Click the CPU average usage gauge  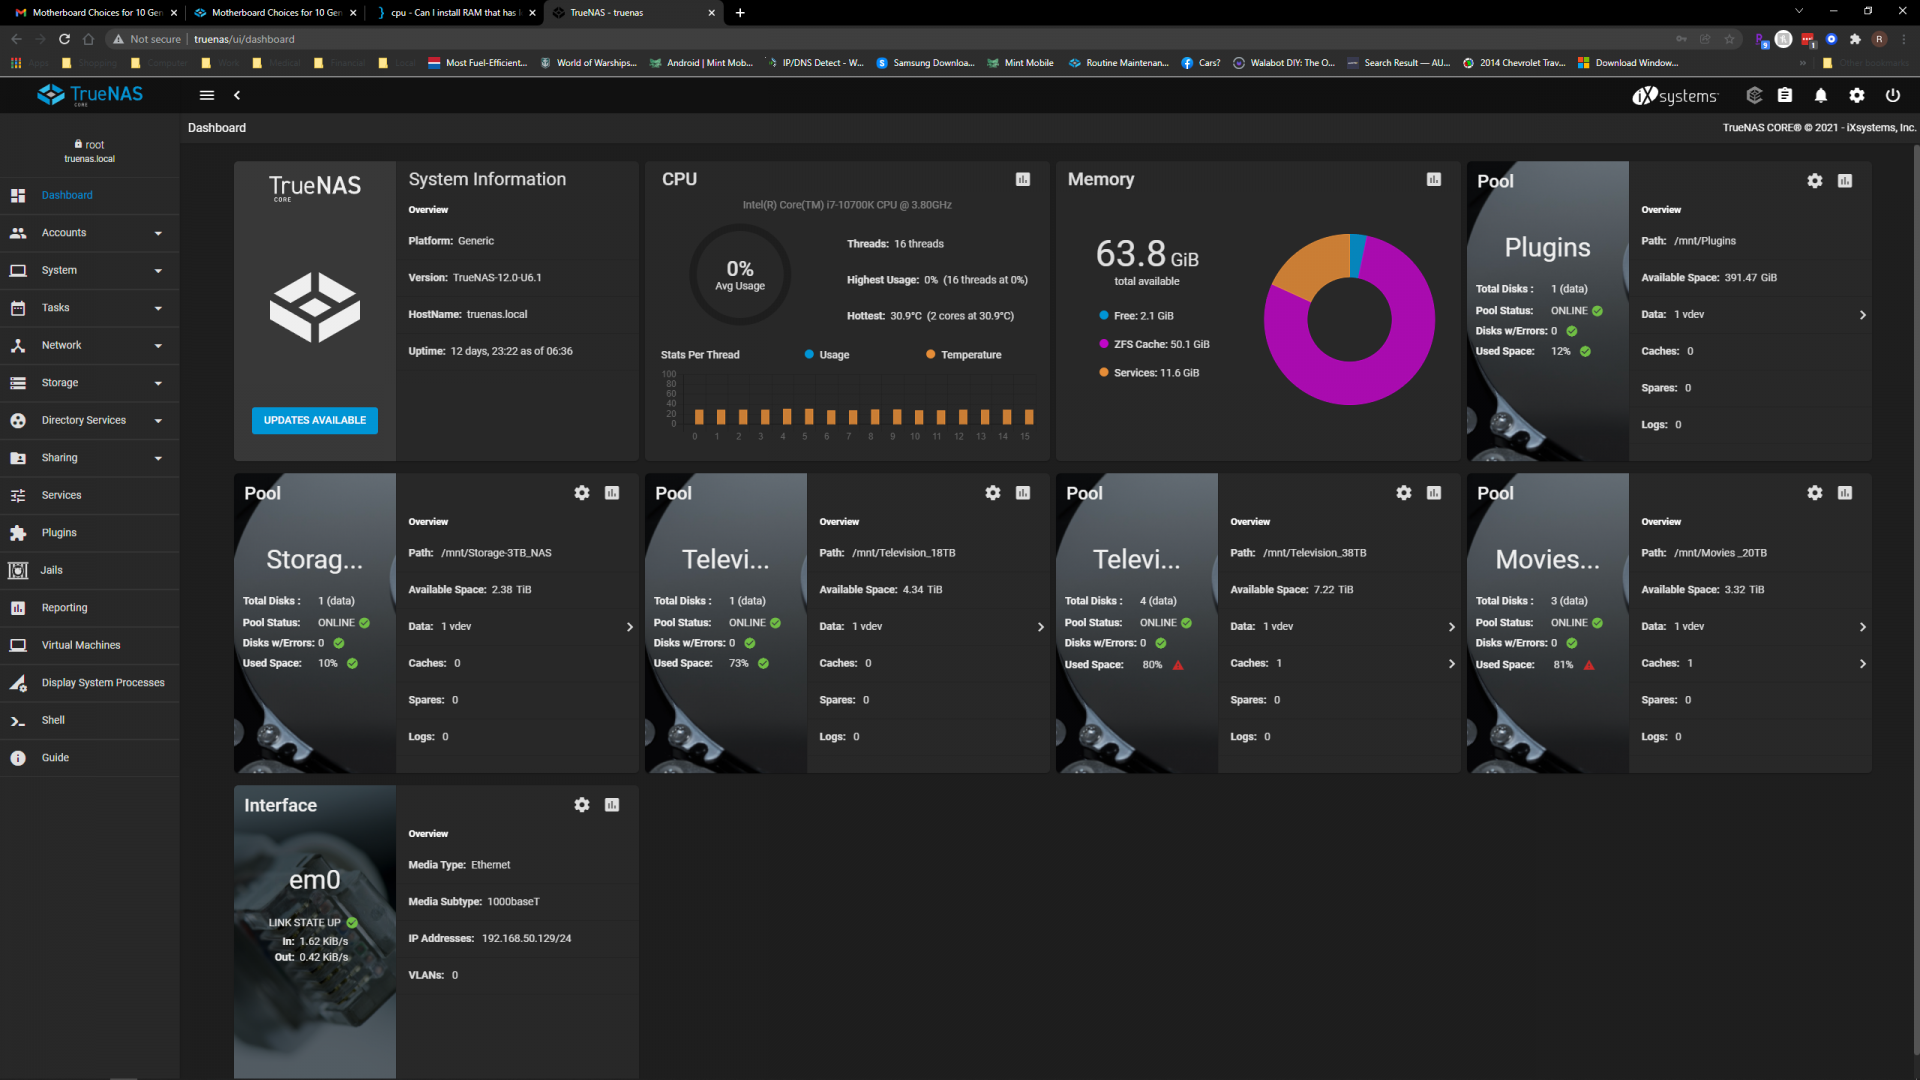click(x=740, y=274)
